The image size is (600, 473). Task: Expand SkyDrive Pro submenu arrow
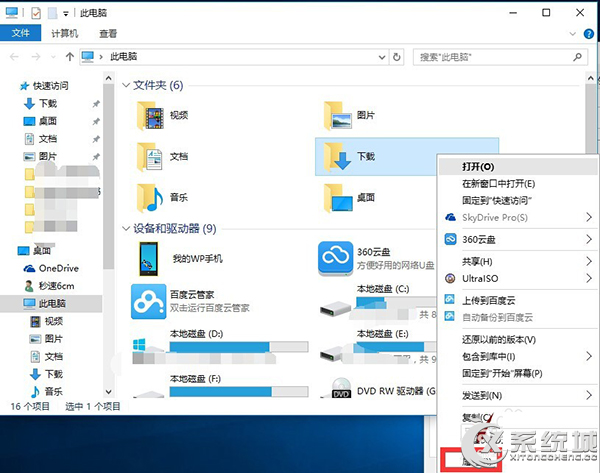589,217
